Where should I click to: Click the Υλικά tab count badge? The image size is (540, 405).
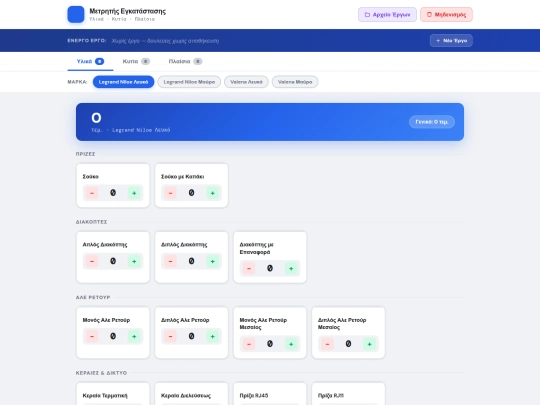click(100, 61)
